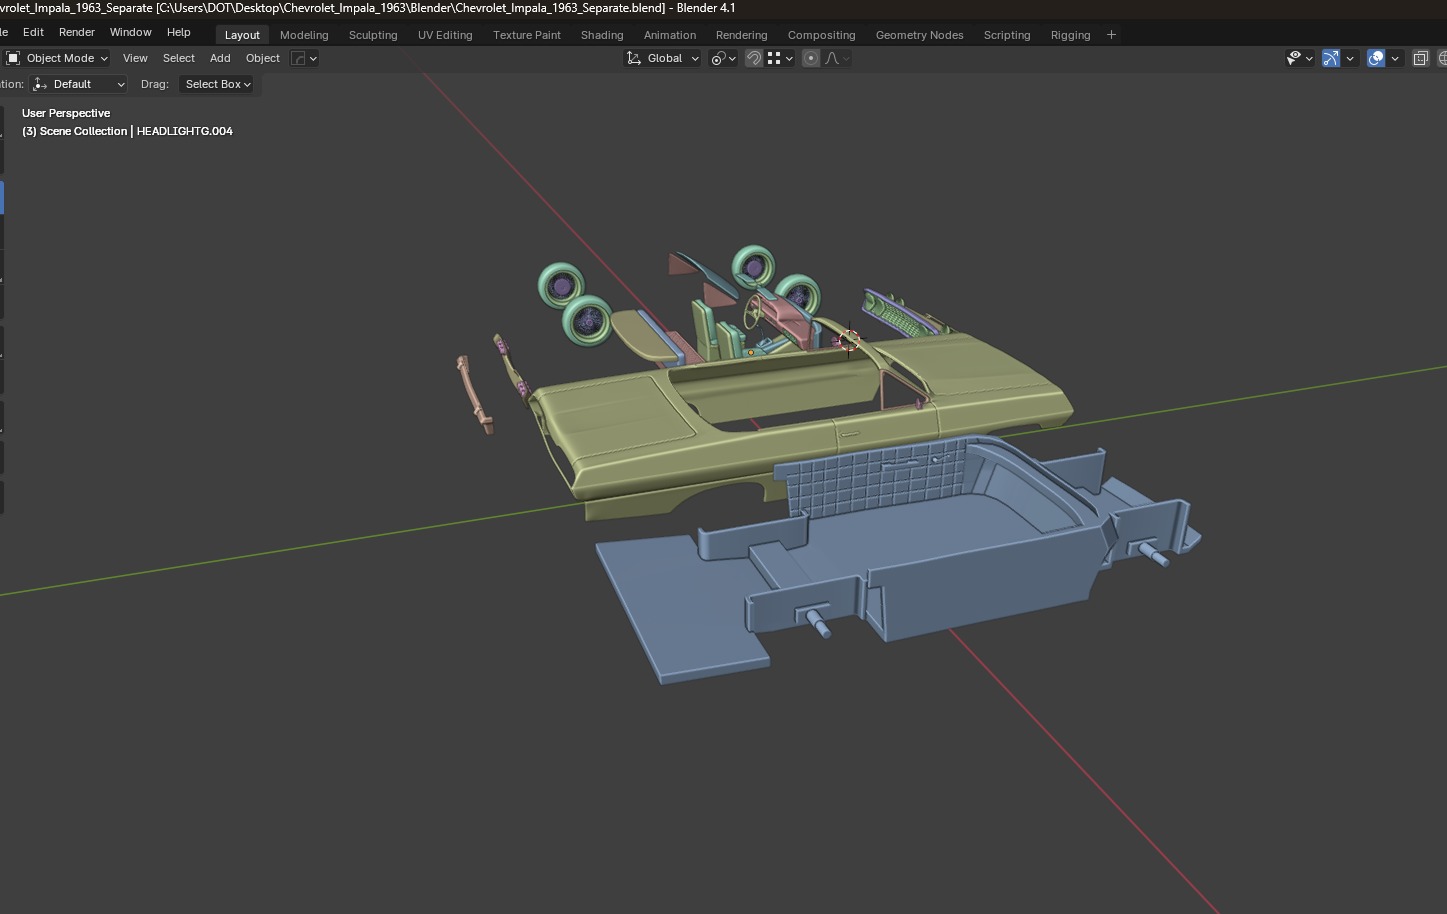Open the Edit menu
This screenshot has width=1447, height=914.
[33, 32]
